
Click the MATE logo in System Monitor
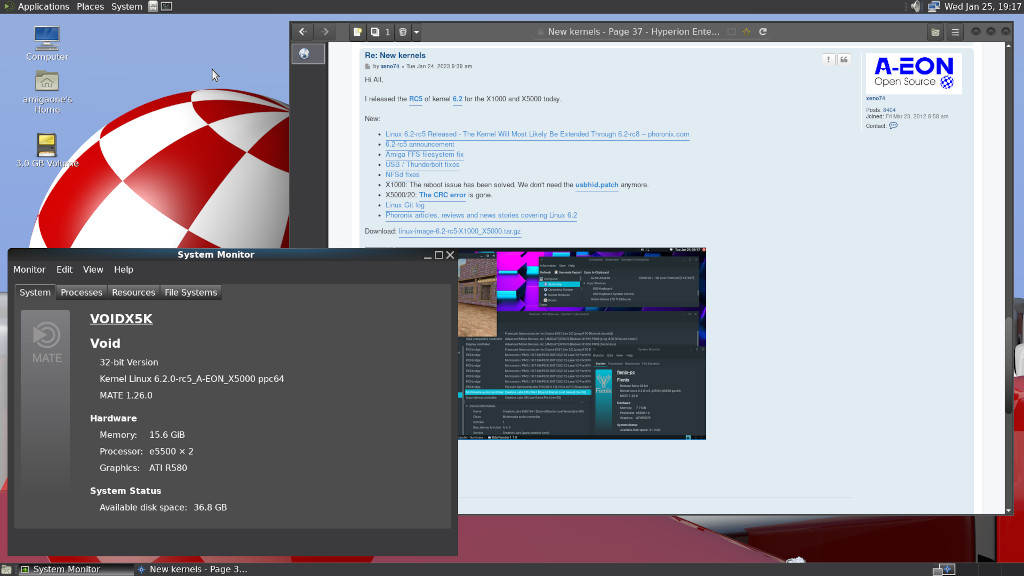pyautogui.click(x=46, y=342)
